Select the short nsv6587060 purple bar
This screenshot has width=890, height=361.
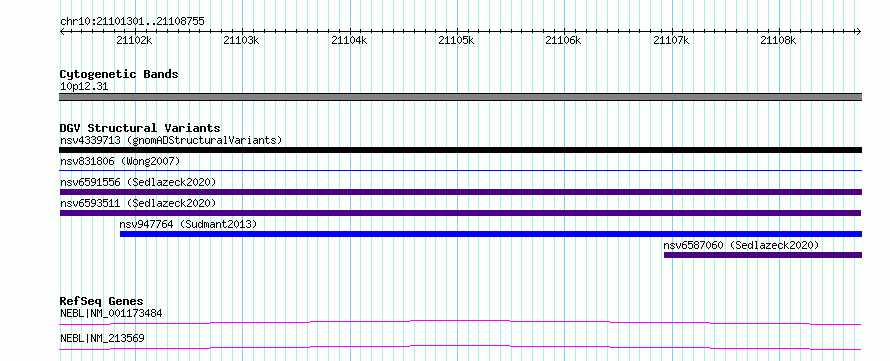(x=763, y=255)
